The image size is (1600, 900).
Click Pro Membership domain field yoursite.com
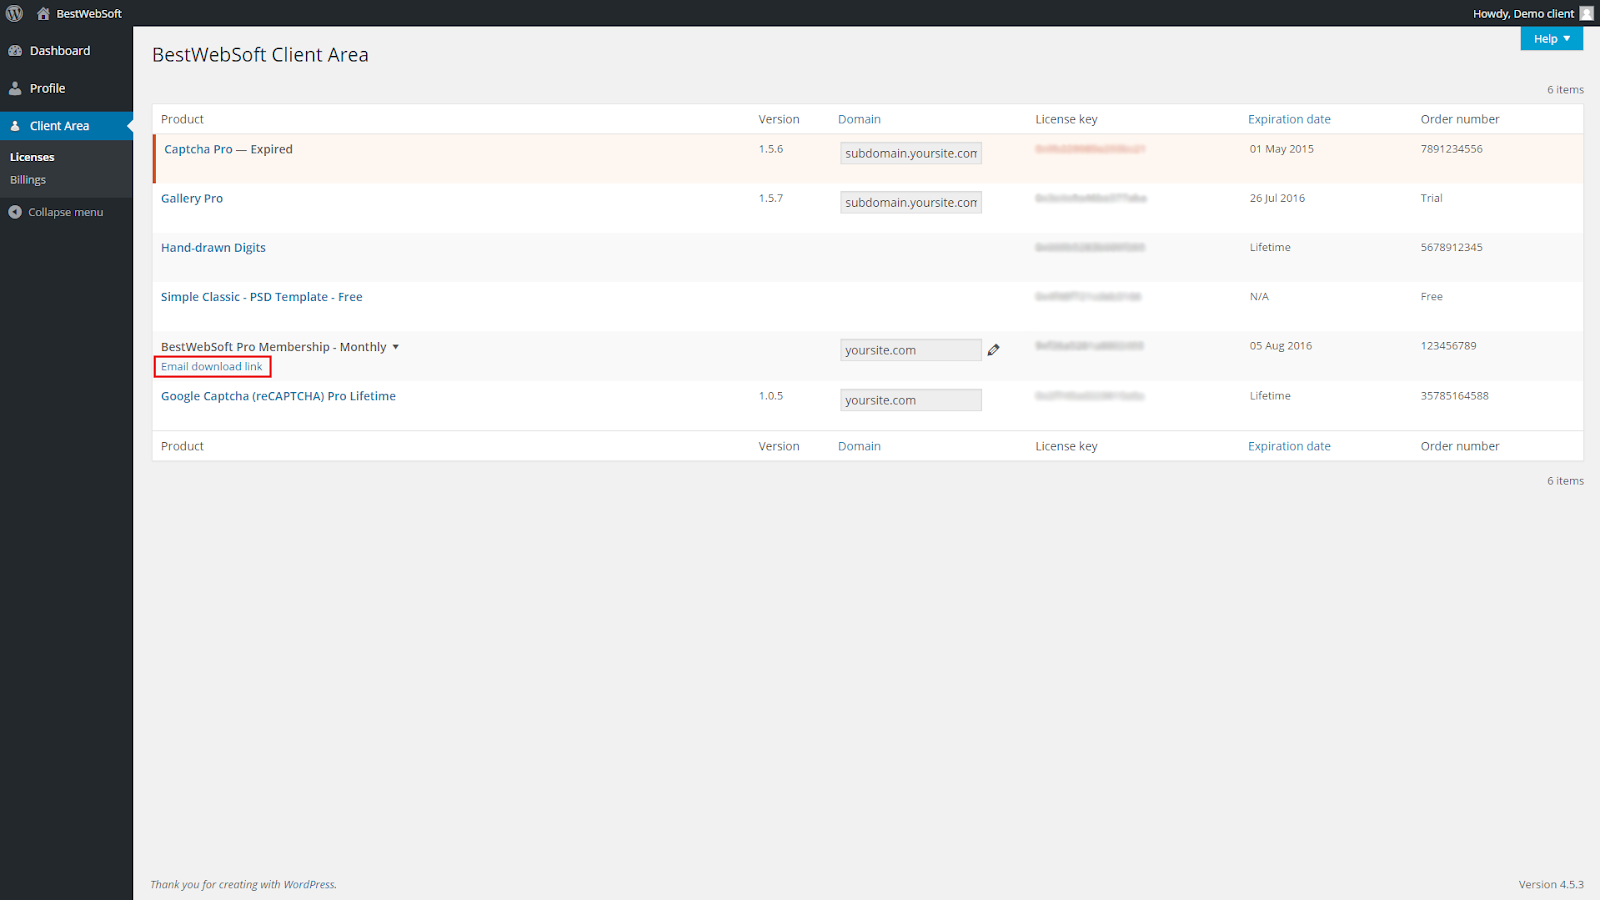(911, 350)
